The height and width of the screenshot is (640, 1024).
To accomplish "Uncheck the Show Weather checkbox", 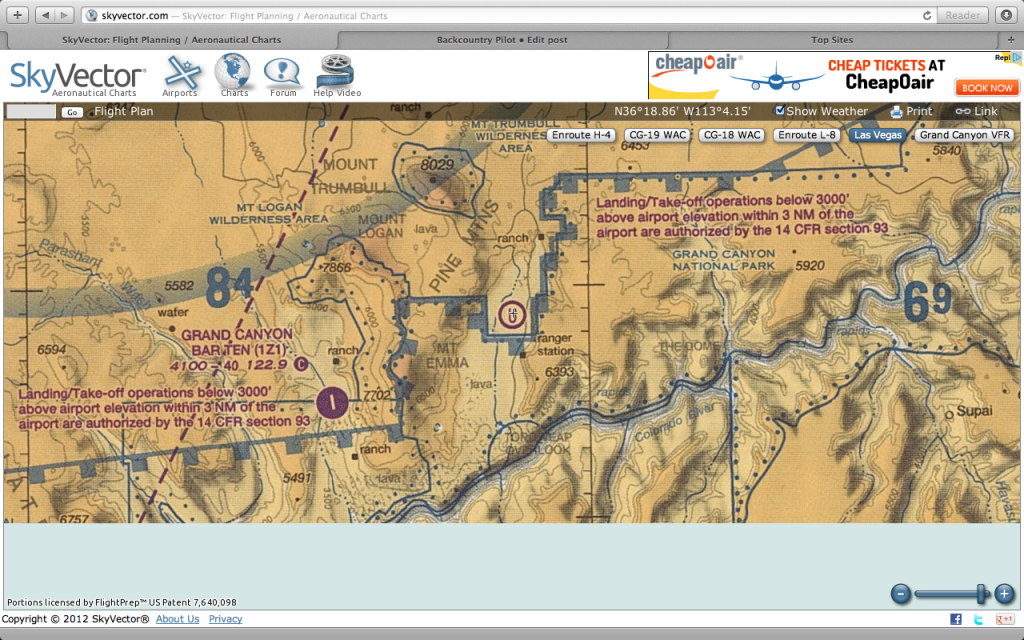I will coord(781,111).
